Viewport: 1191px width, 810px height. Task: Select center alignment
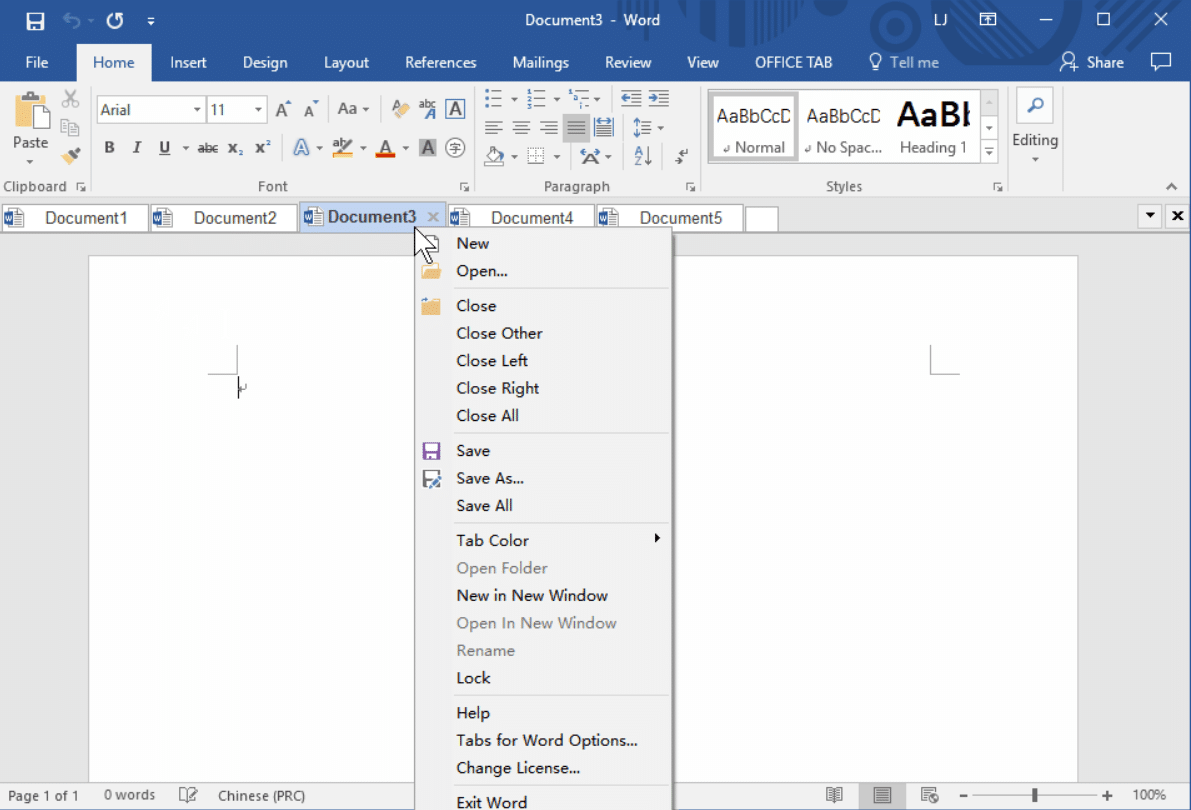click(520, 127)
